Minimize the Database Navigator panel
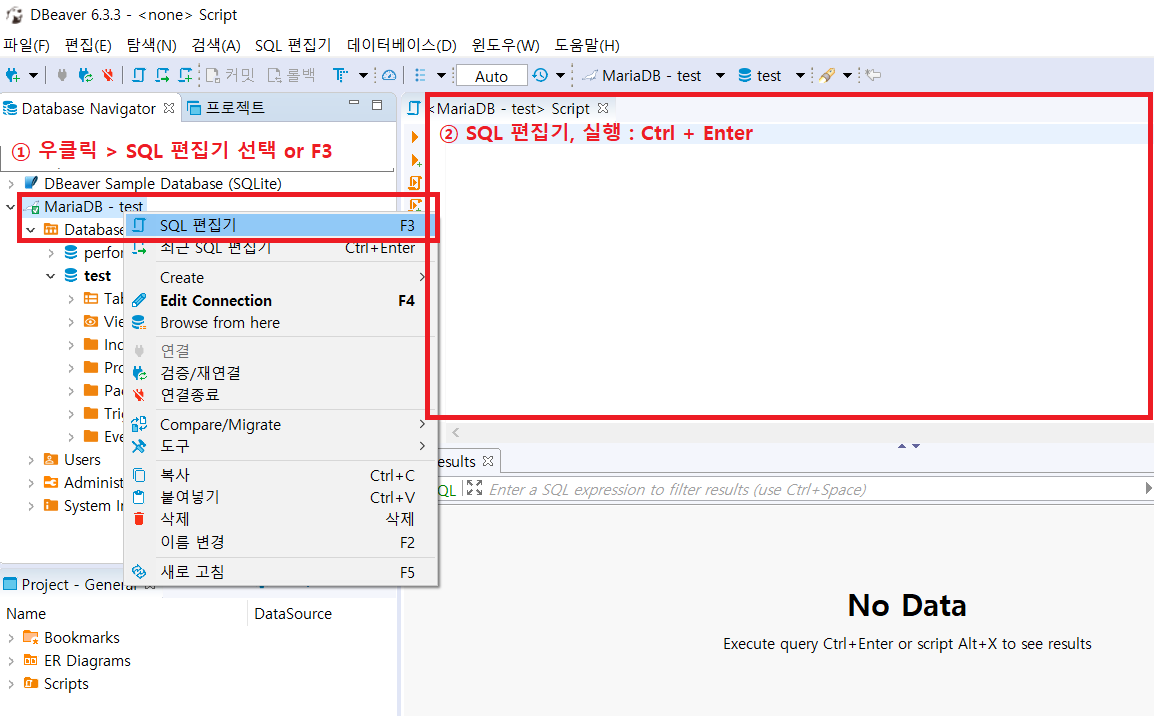The image size is (1154, 716). (x=354, y=104)
